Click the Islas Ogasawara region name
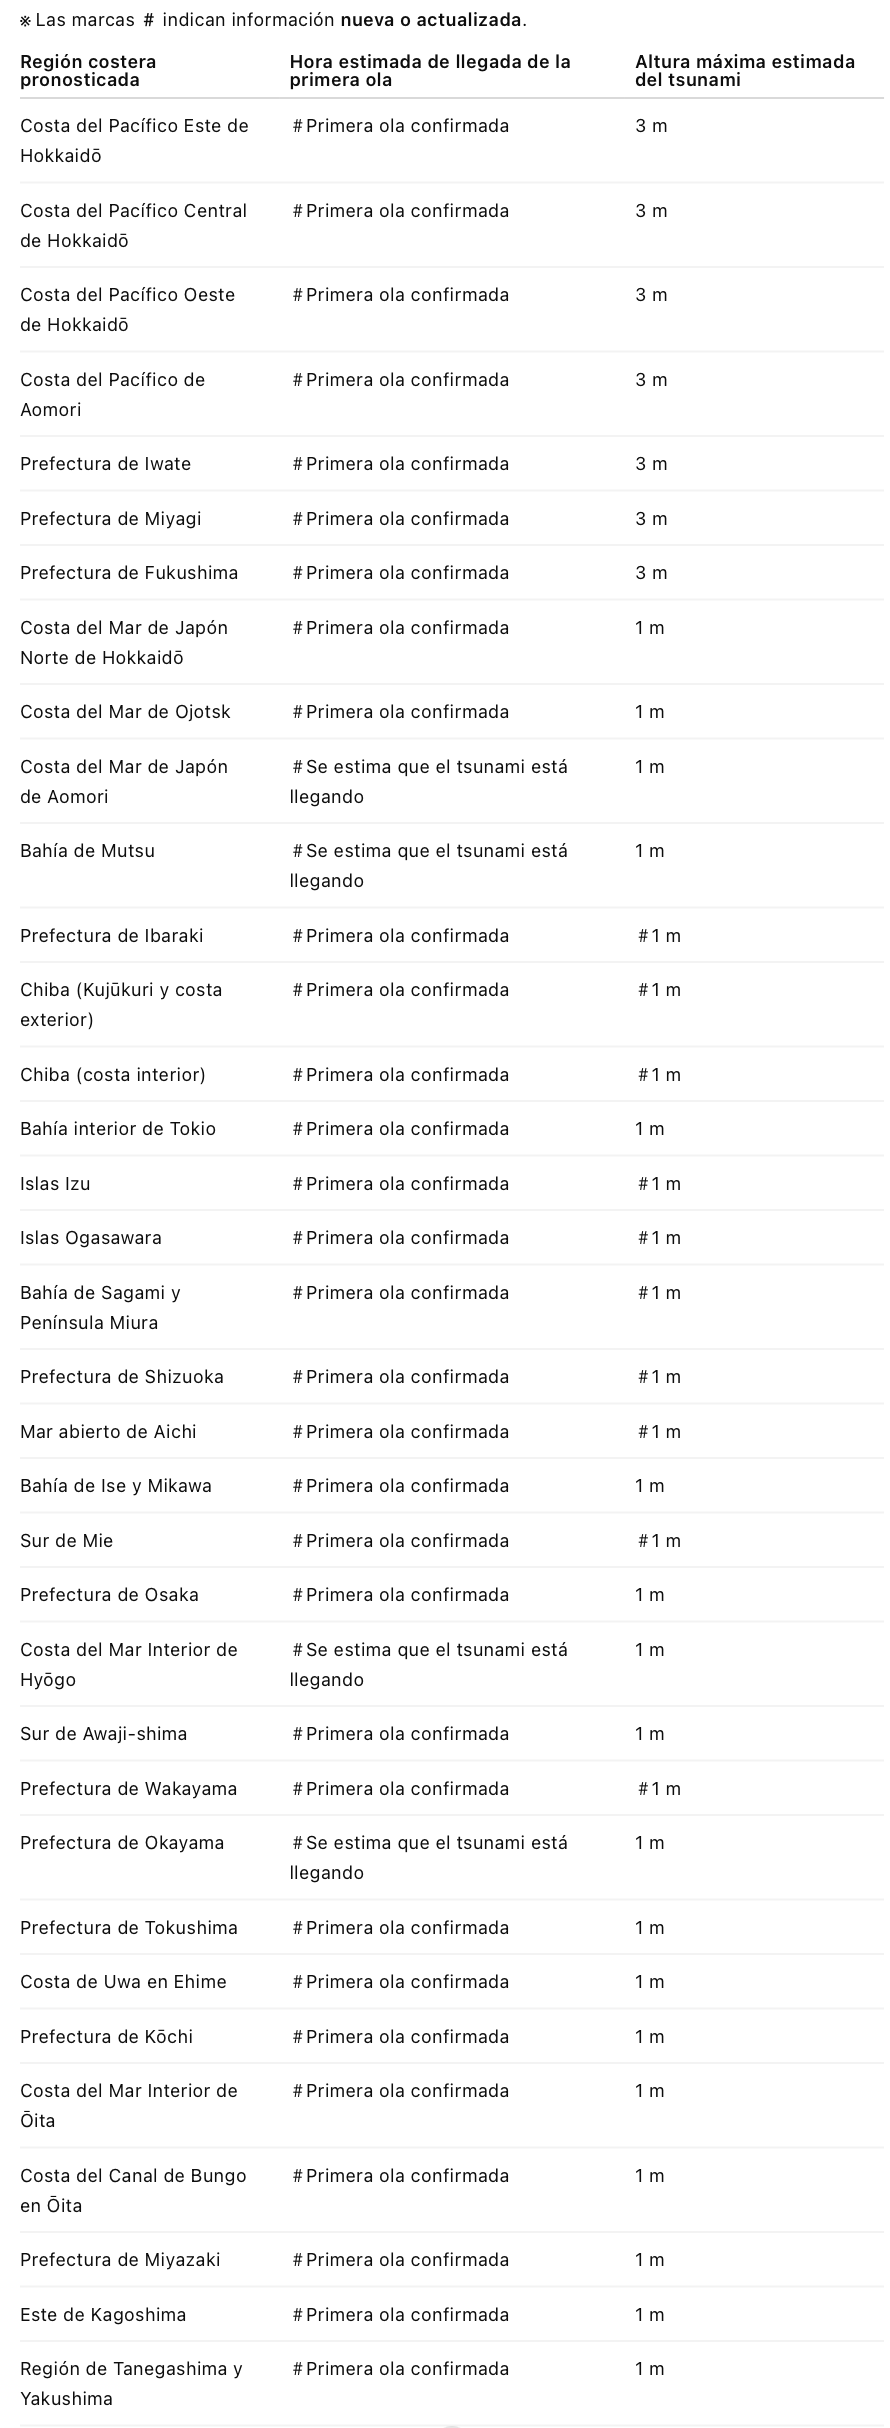Screen dimensions: 890x2428 point(90,1238)
